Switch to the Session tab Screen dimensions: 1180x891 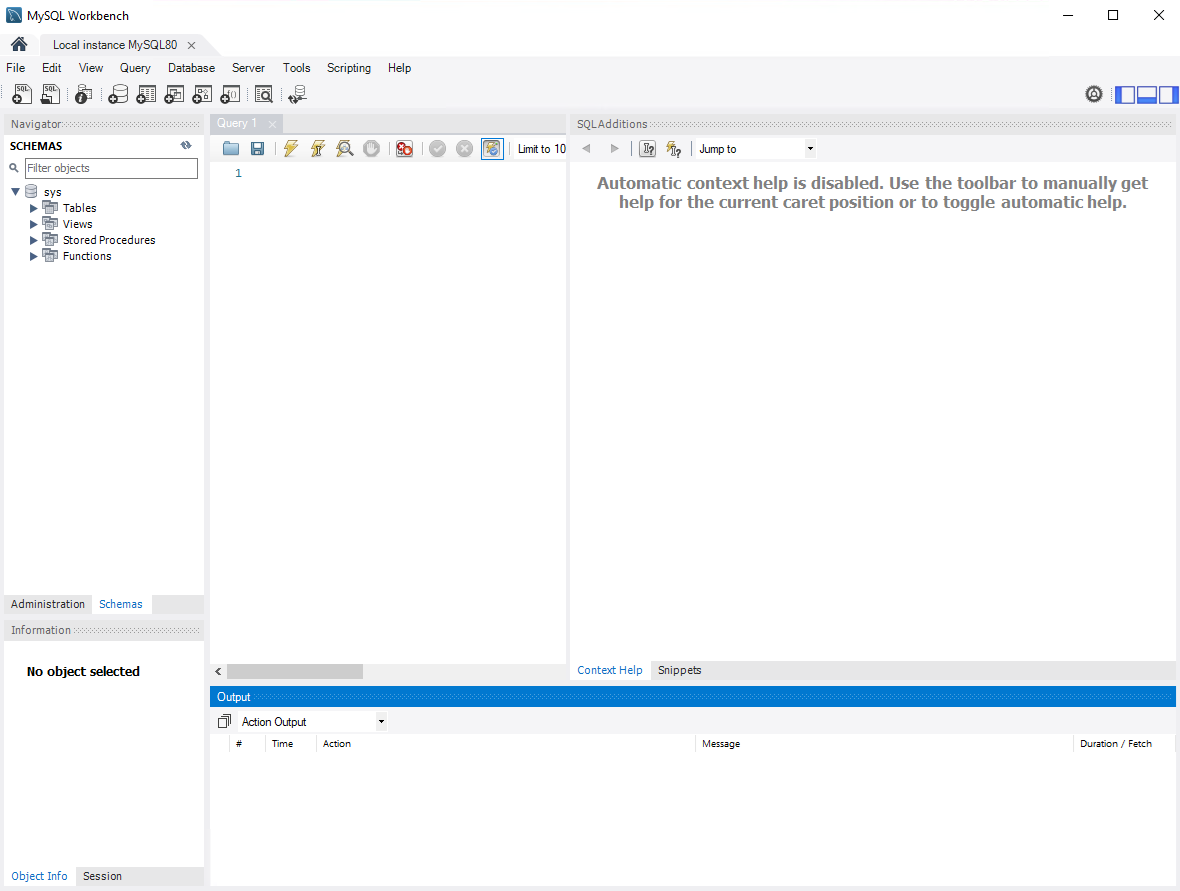click(102, 876)
